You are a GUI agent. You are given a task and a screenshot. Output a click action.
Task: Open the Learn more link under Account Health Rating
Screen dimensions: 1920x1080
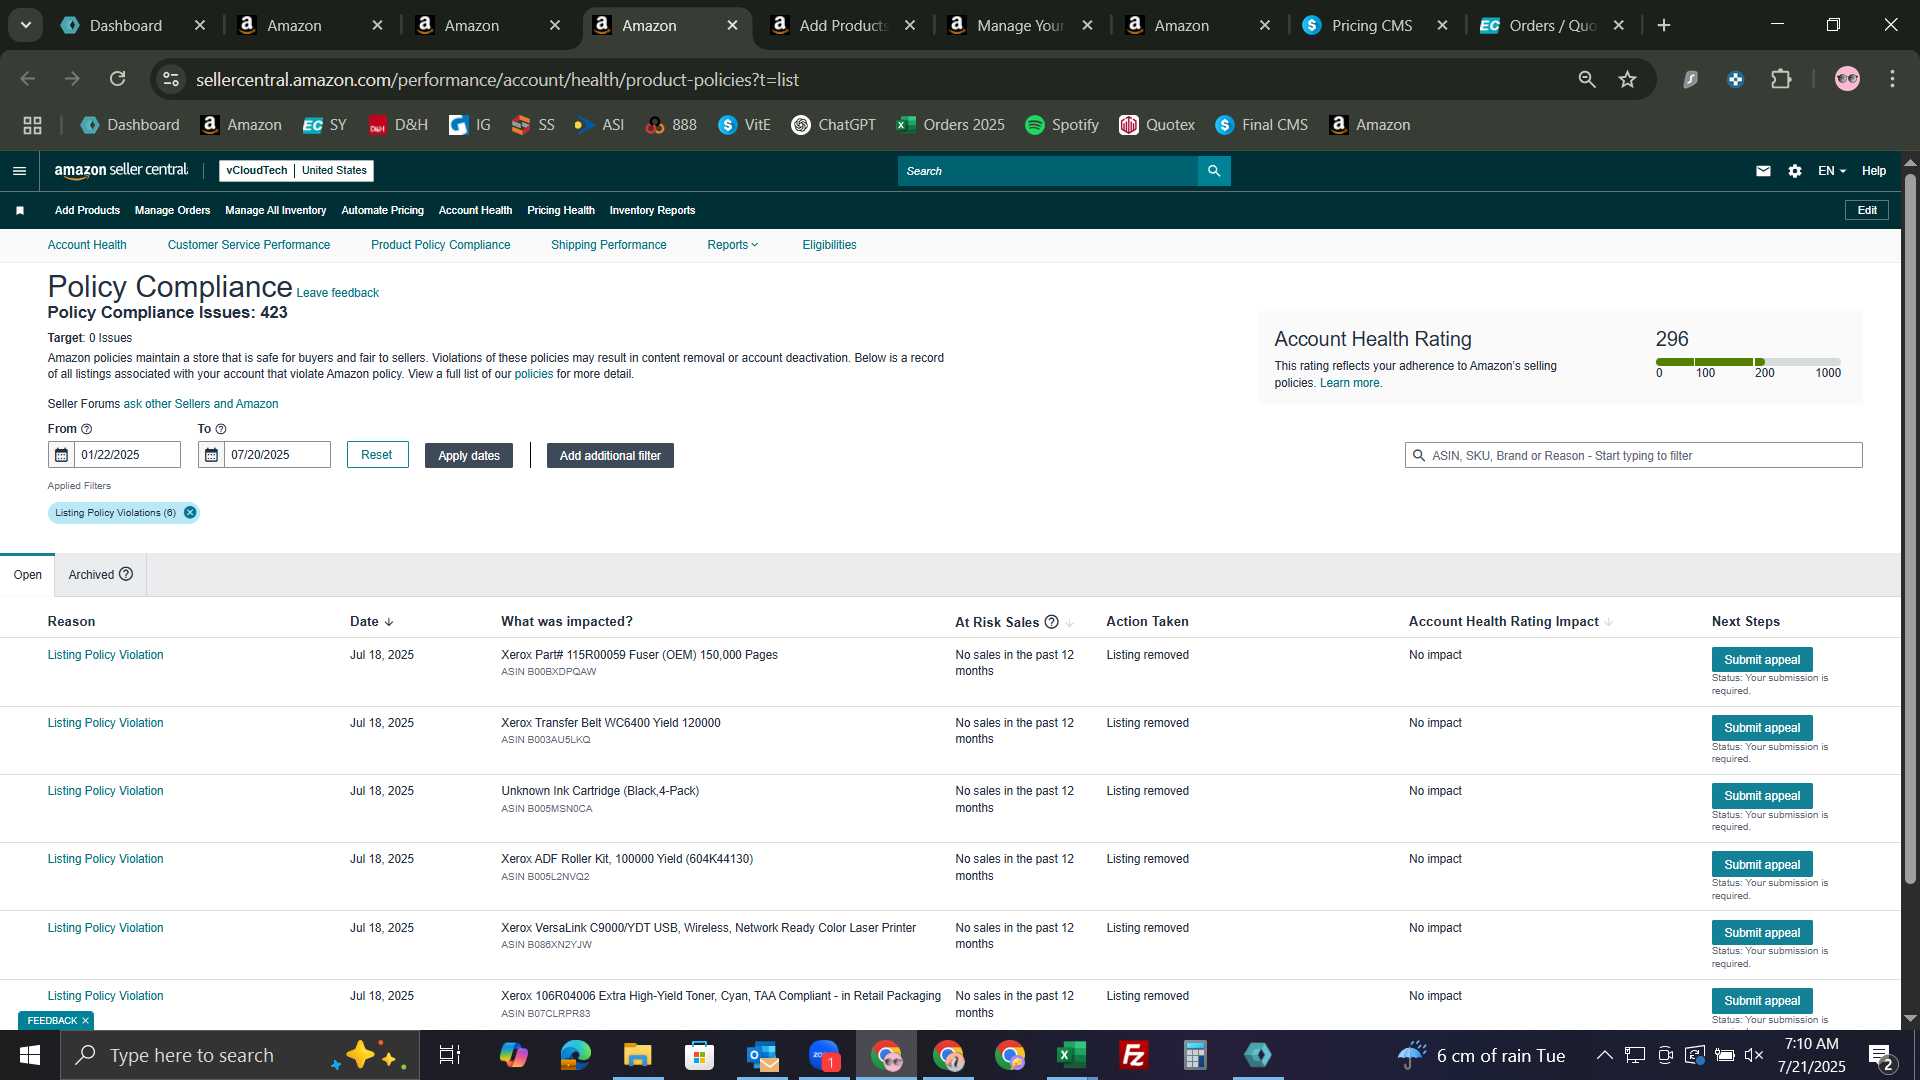tap(1350, 383)
